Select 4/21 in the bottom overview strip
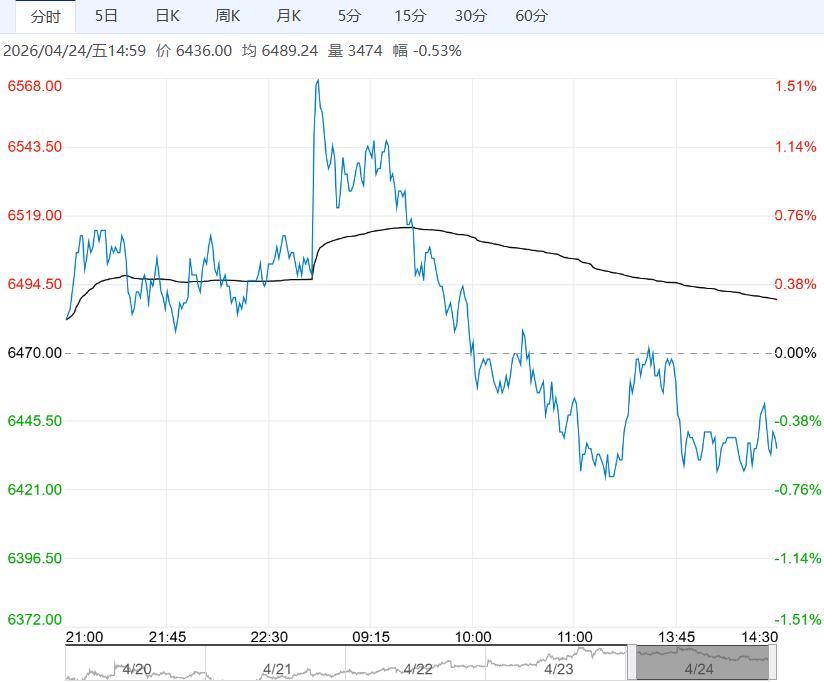Image resolution: width=824 pixels, height=682 pixels. [x=277, y=667]
